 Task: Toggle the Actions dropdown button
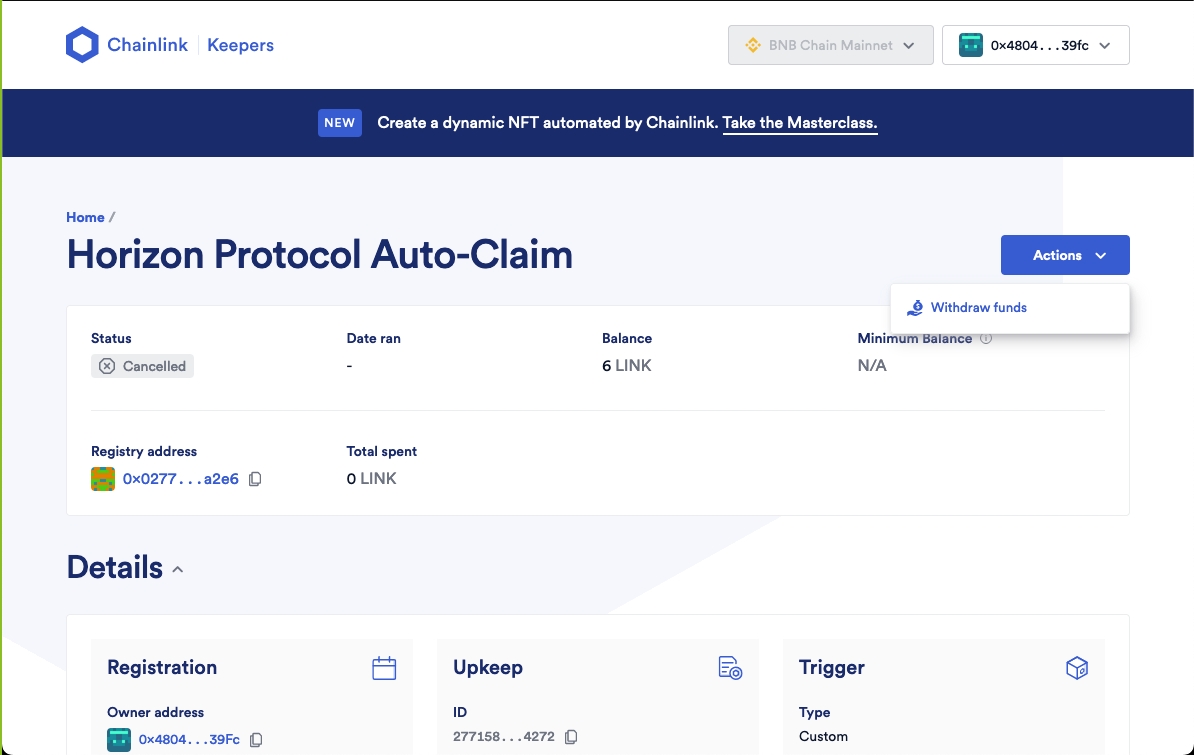click(x=1065, y=255)
